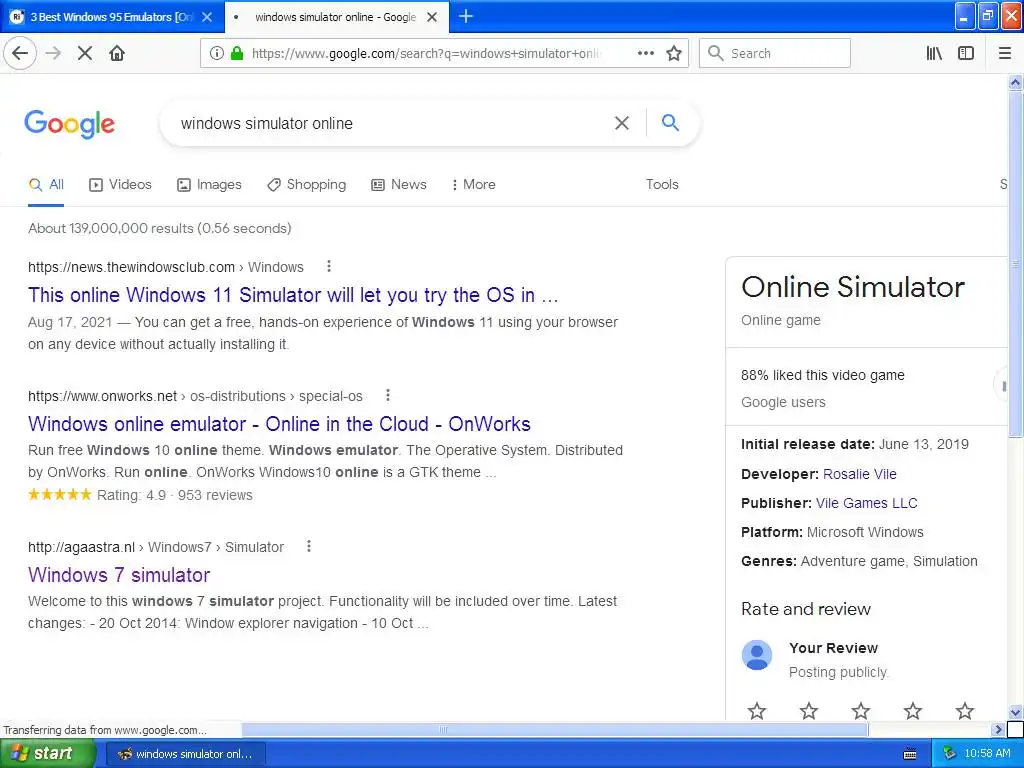1024x768 pixels.
Task: Click into the Google search query field
Action: (x=392, y=123)
